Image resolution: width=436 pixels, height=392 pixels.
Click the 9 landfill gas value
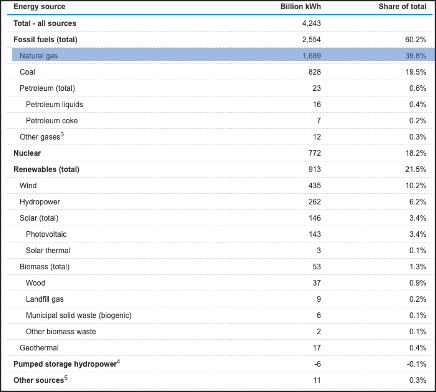pos(319,299)
